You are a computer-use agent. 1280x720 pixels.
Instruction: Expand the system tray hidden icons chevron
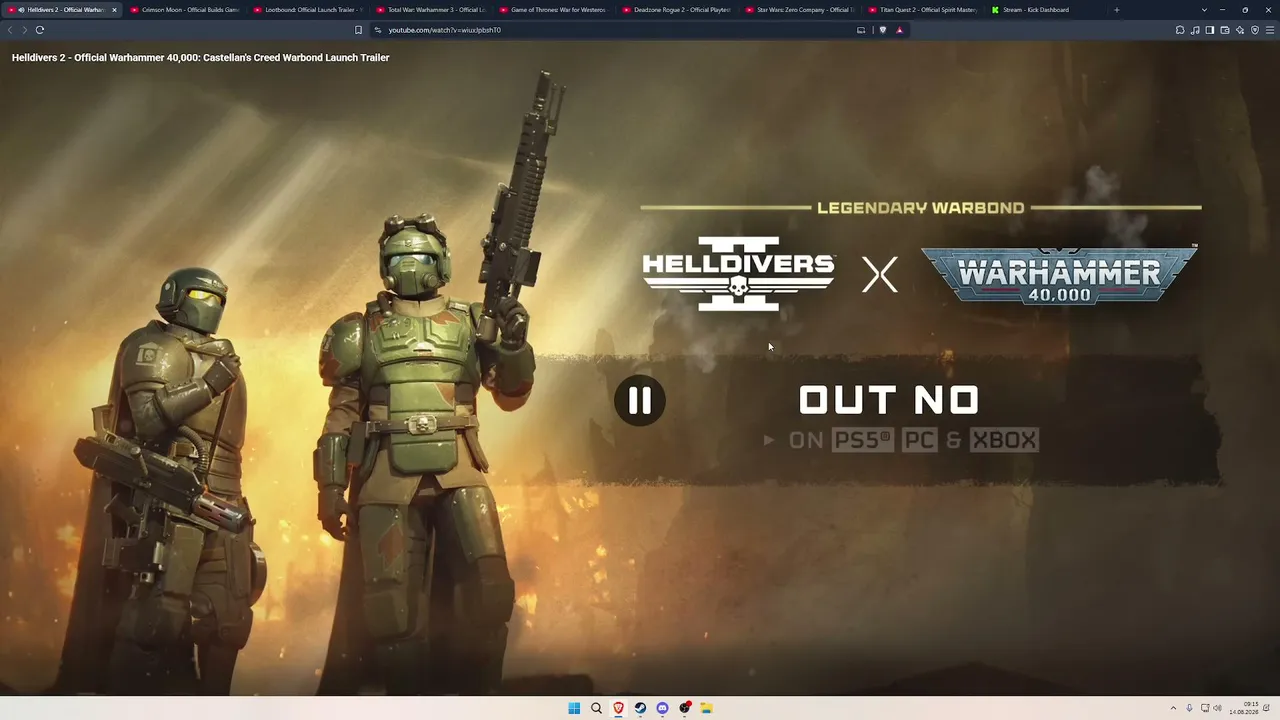click(1174, 708)
